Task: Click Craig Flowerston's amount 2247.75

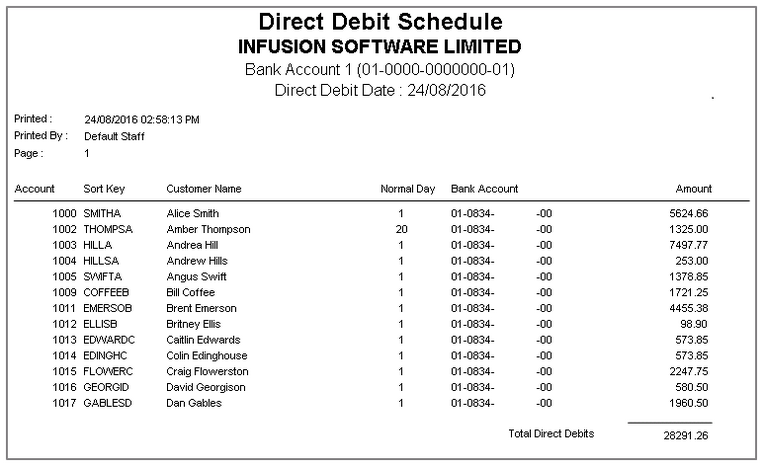Action: coord(689,371)
